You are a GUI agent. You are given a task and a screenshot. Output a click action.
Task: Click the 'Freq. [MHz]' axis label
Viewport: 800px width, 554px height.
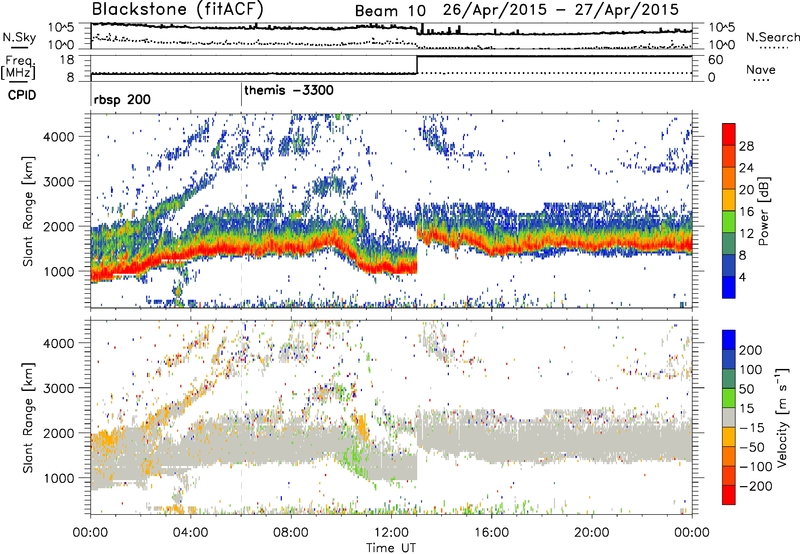[18, 67]
